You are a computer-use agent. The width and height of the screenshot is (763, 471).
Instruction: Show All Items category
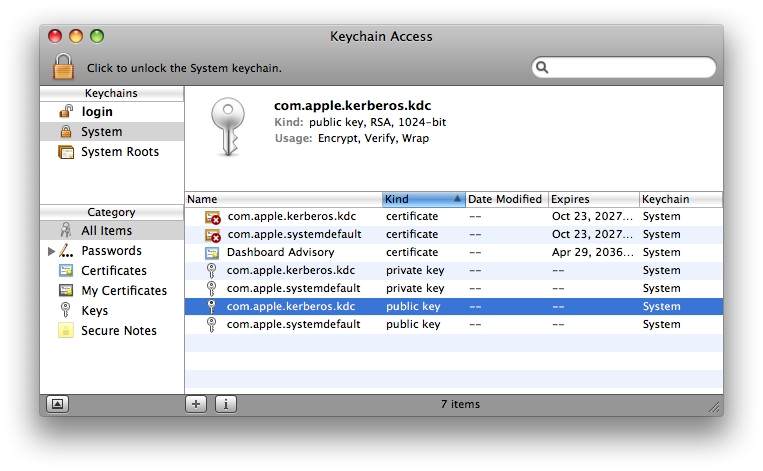[x=105, y=231]
